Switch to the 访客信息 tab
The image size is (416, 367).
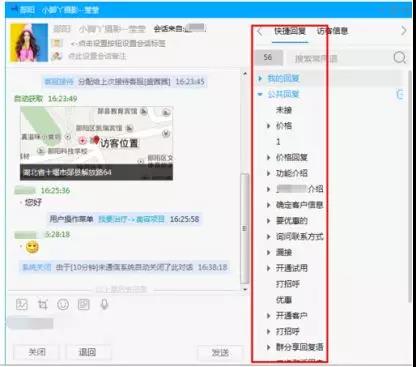coord(332,31)
